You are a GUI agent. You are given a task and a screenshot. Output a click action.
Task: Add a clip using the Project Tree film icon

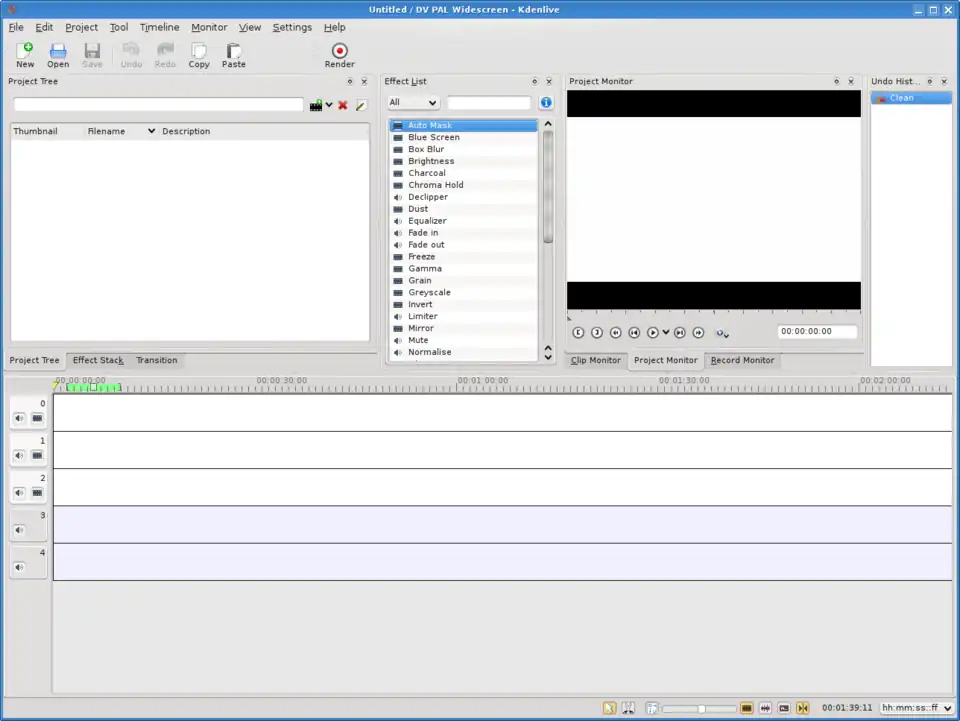(x=315, y=104)
